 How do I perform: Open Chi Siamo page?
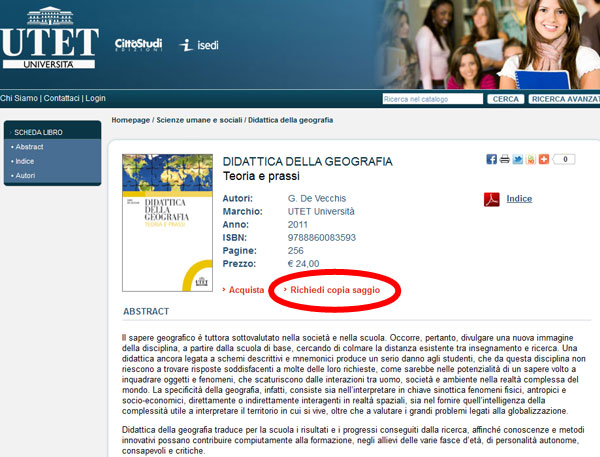pyautogui.click(x=19, y=98)
